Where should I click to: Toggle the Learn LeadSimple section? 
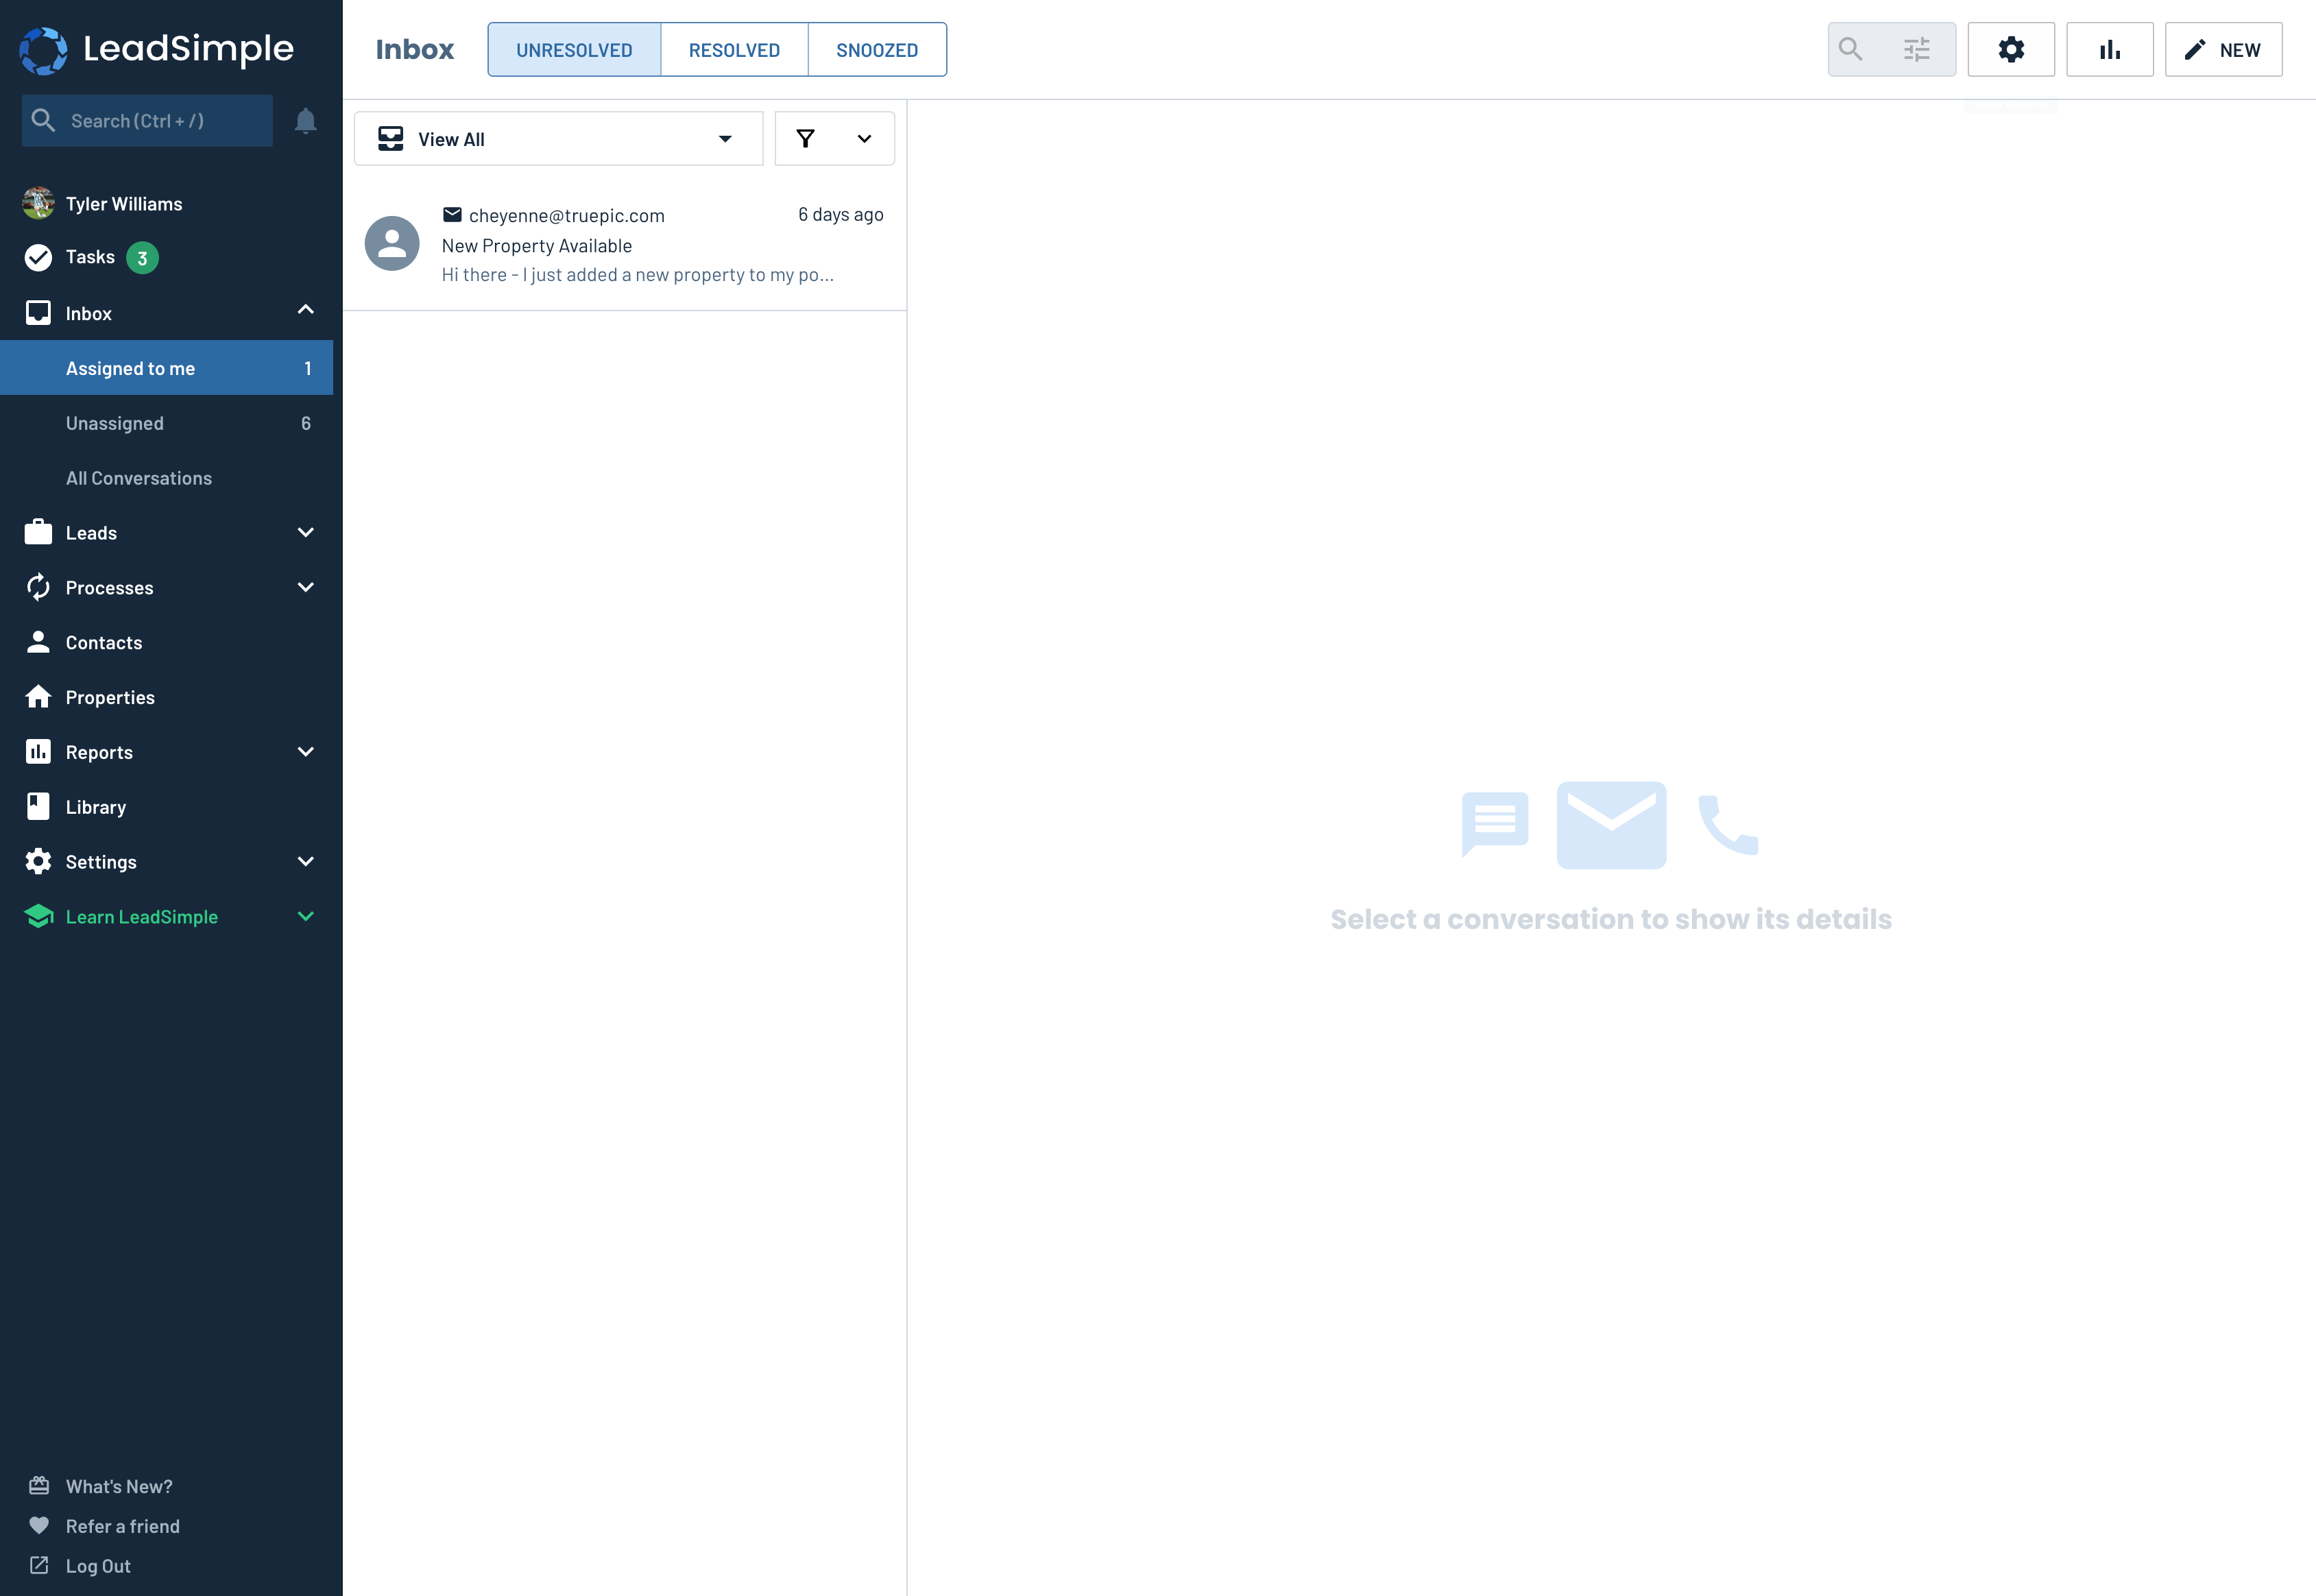coord(304,917)
